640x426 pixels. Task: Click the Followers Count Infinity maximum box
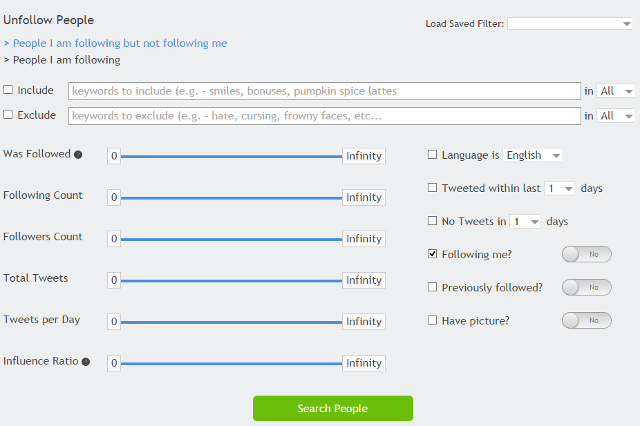coord(364,239)
